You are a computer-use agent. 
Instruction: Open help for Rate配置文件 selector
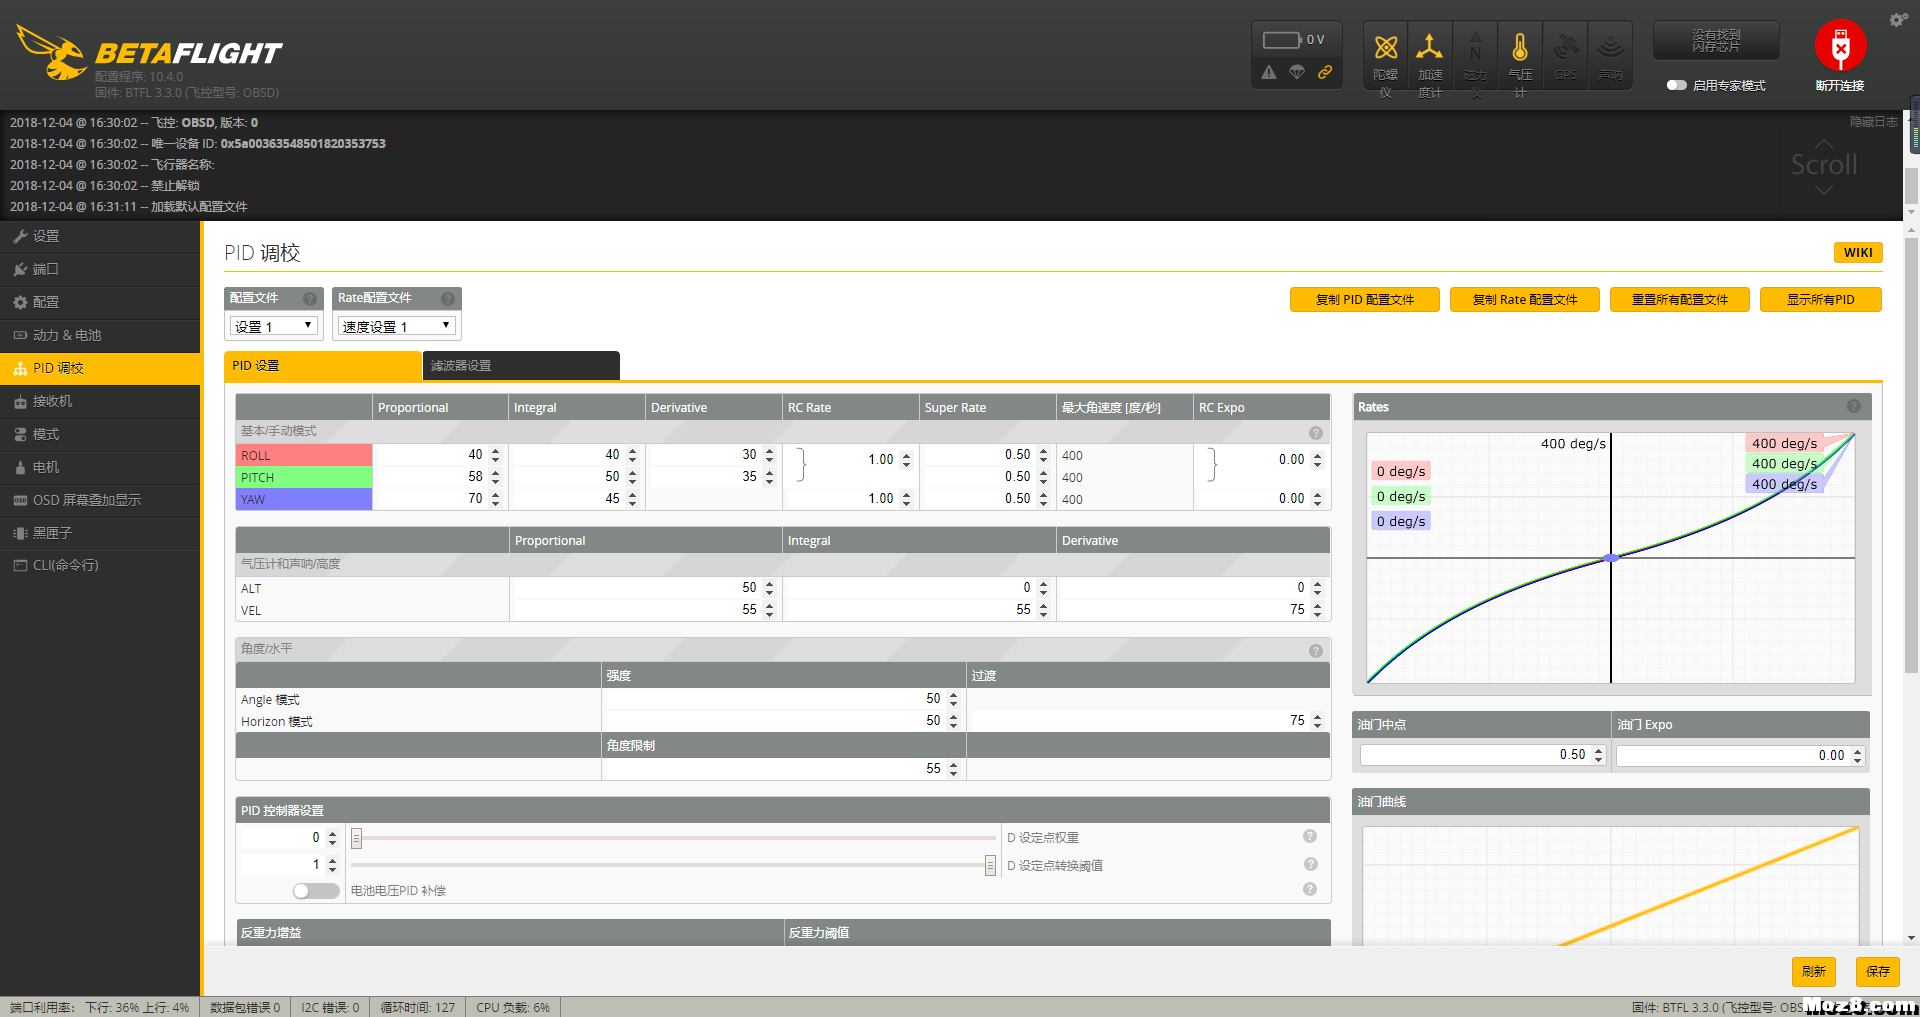(448, 298)
